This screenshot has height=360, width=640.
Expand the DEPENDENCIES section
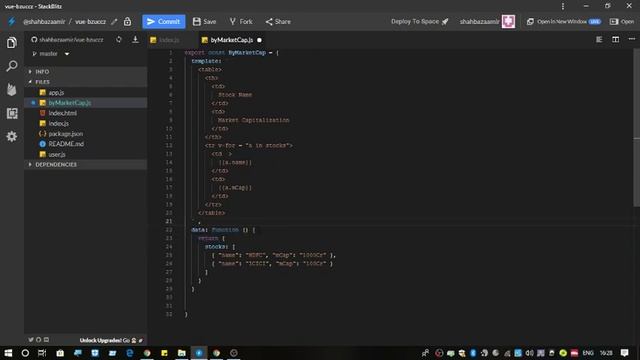click(x=85, y=164)
